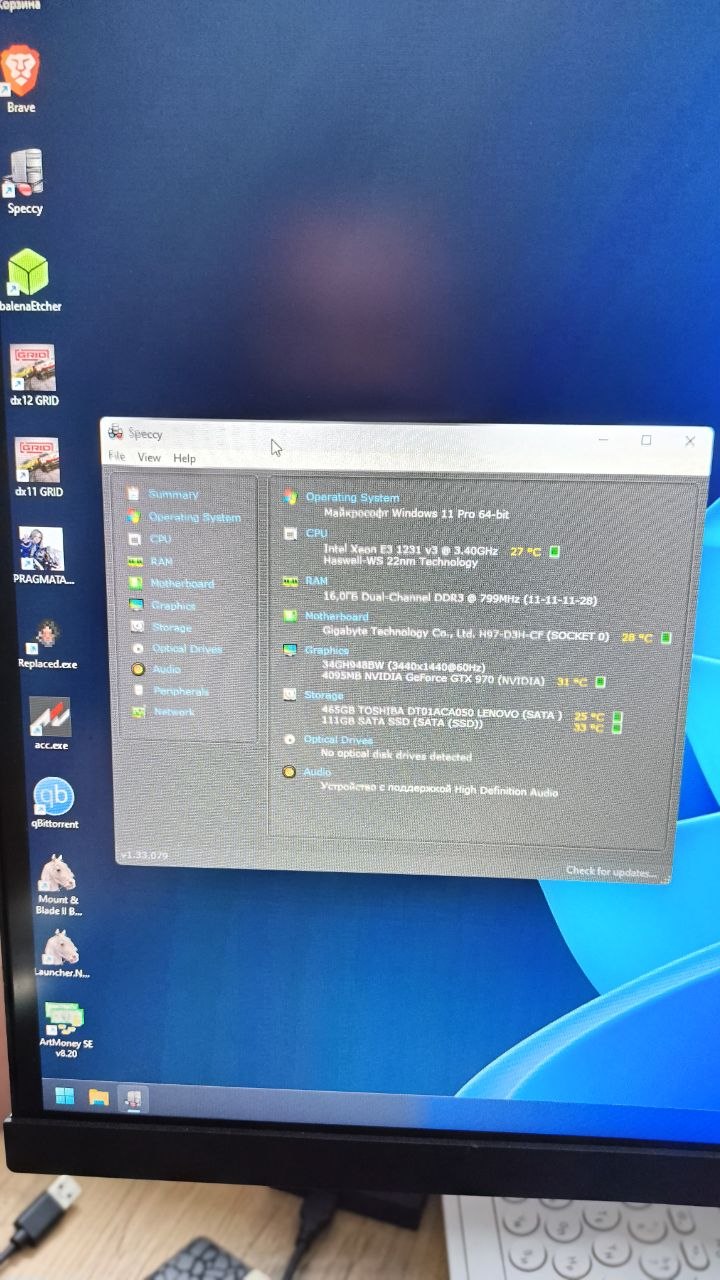Open the qBittorrent desktop shortcut
Screen dimensions: 720x1280
point(54,804)
